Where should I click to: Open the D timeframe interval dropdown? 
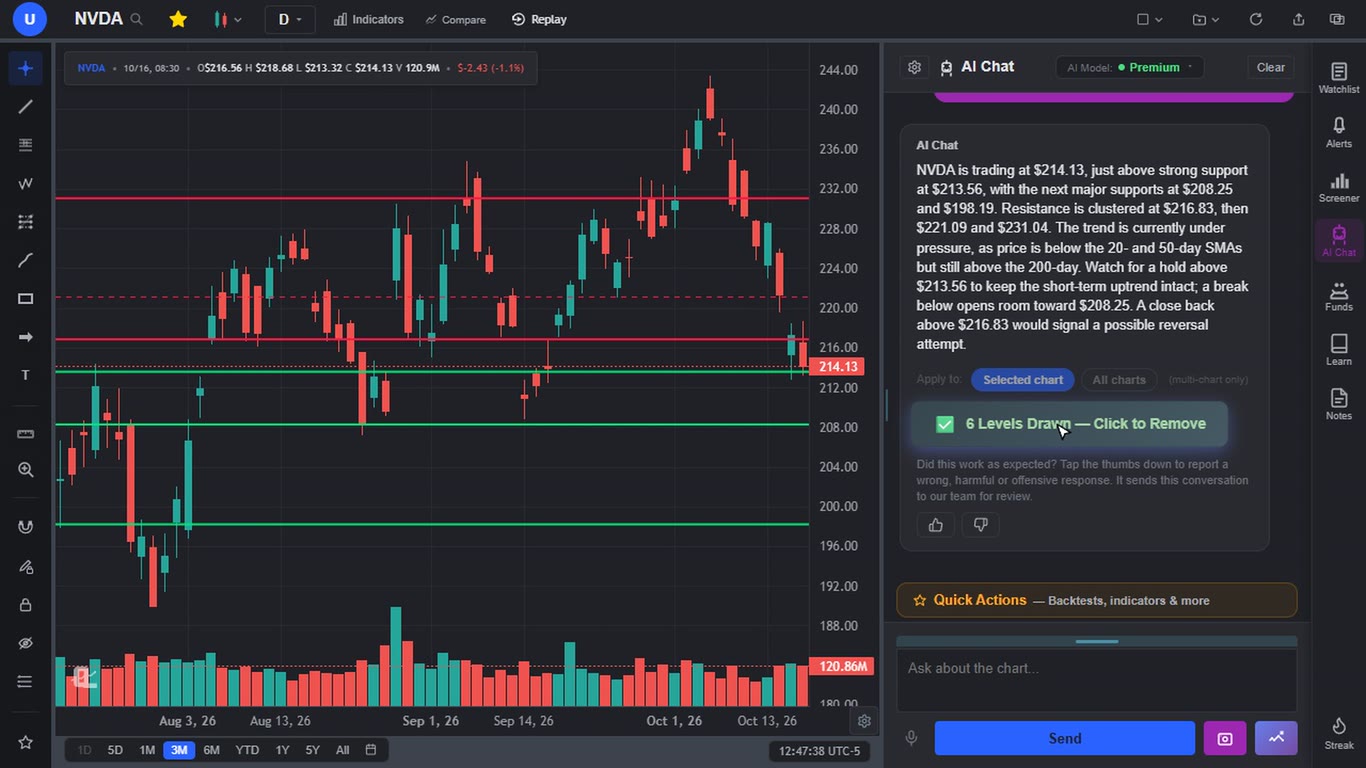click(x=290, y=19)
